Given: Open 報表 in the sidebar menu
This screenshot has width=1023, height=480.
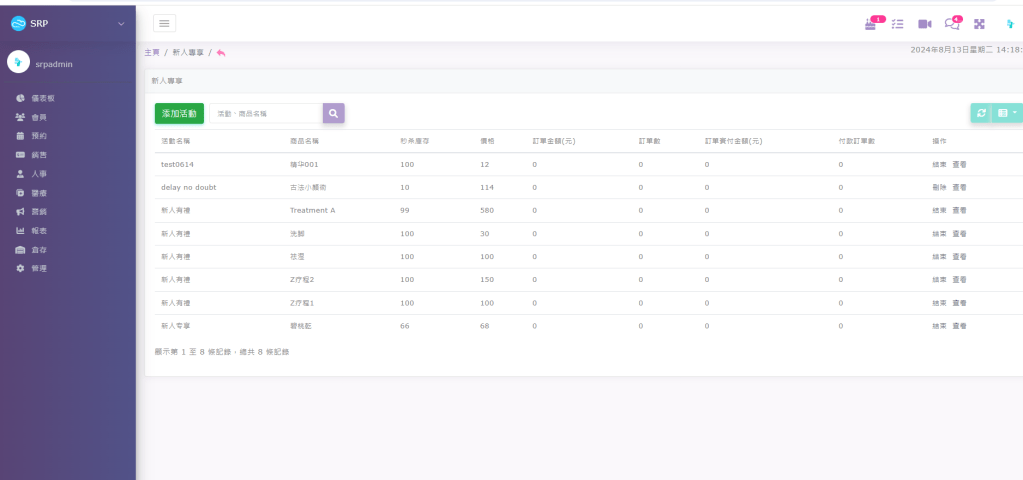Looking at the screenshot, I should click(39, 231).
